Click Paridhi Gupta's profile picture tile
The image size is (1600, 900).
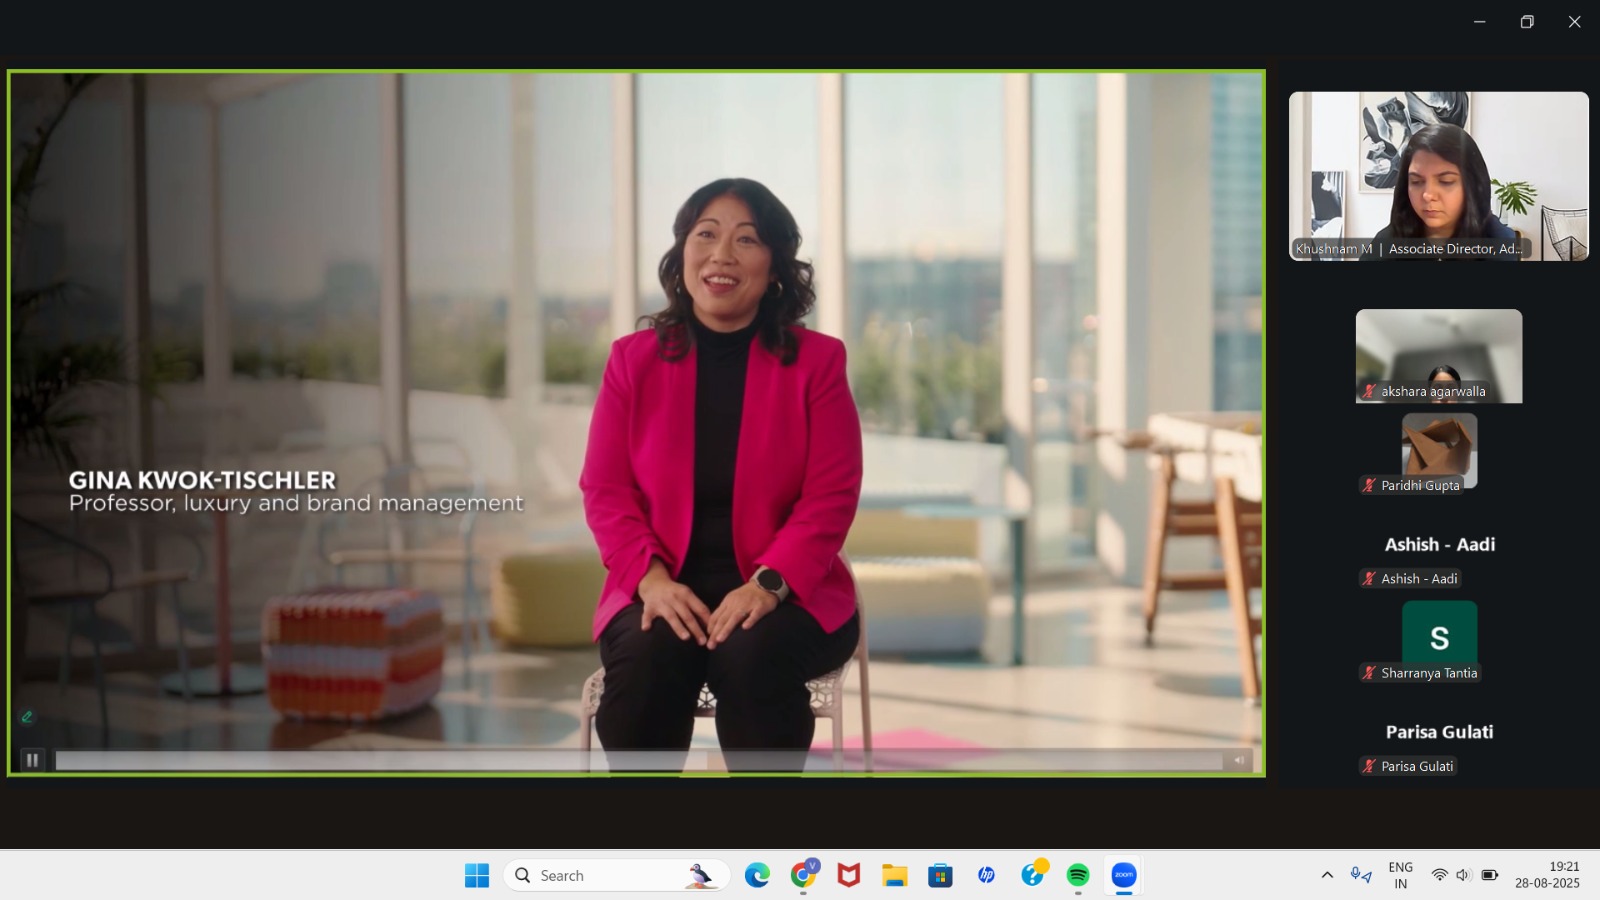(1439, 449)
